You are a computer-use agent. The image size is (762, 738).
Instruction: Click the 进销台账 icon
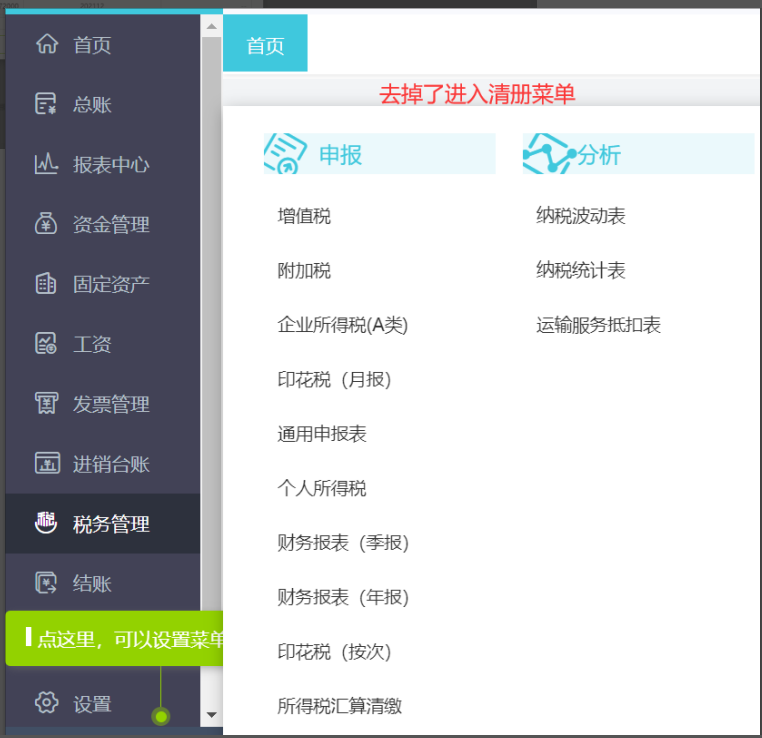pyautogui.click(x=47, y=463)
